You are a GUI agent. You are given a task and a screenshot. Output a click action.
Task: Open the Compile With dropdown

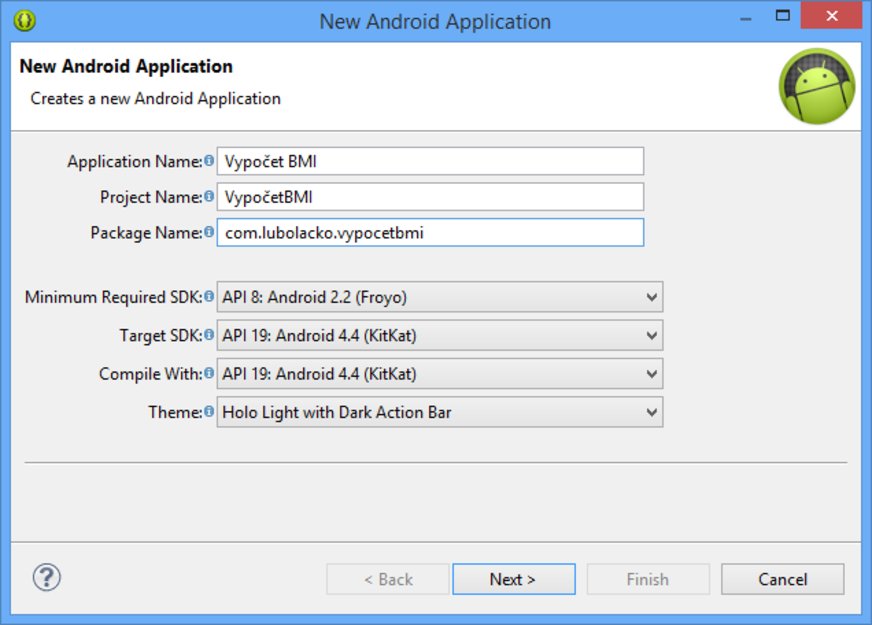[651, 374]
